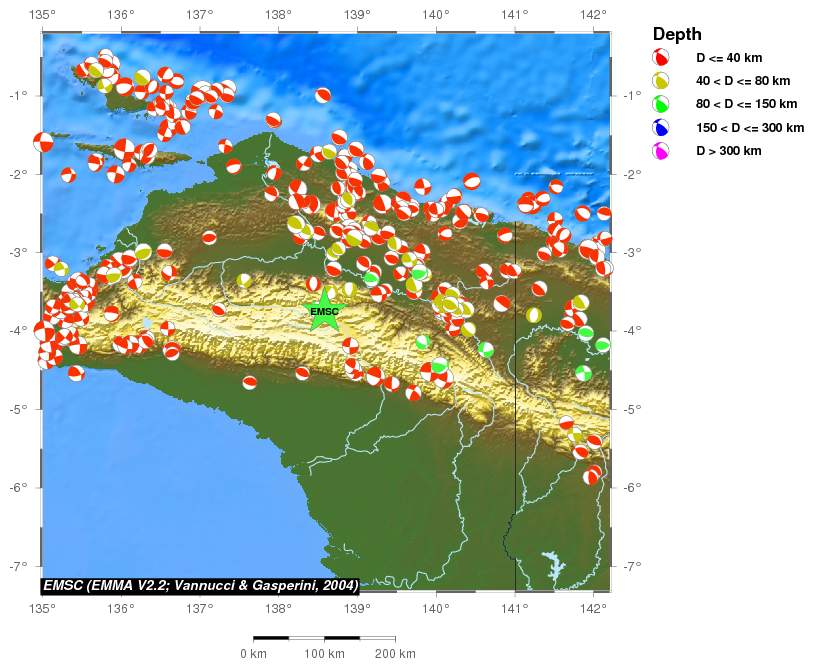Click the "Depth" legend title

[676, 33]
